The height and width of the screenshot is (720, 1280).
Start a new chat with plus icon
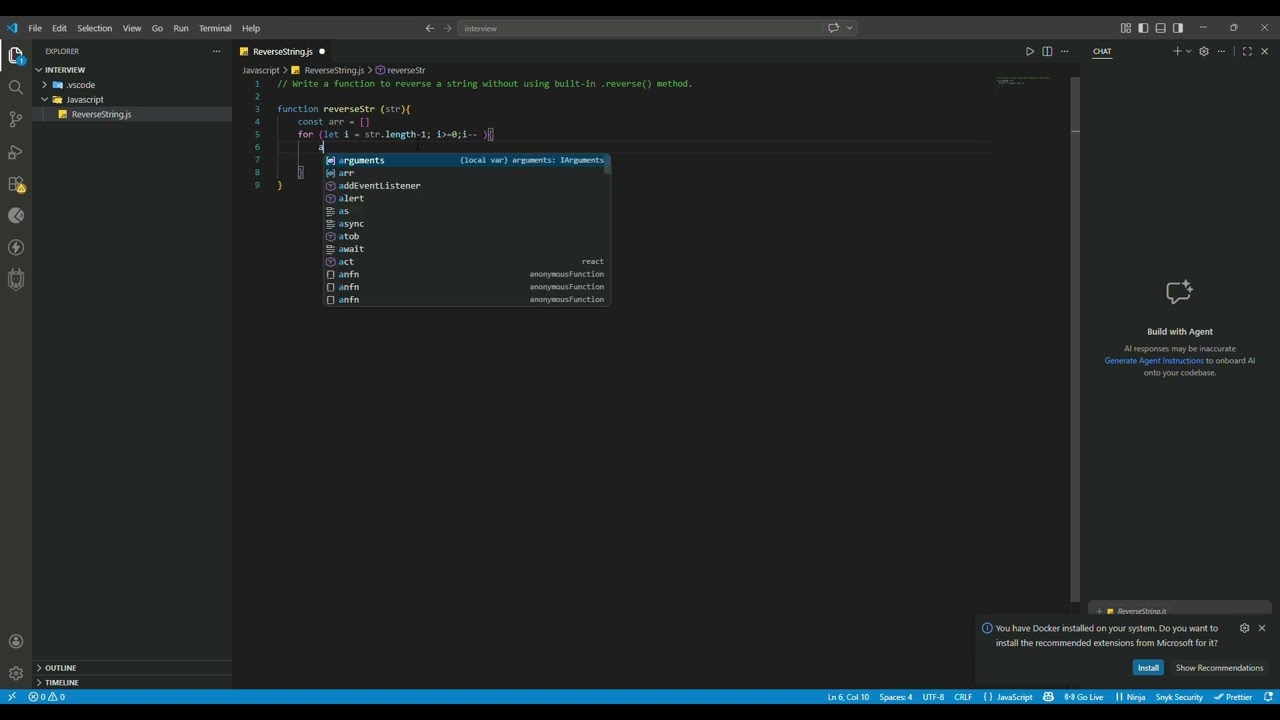point(1177,51)
